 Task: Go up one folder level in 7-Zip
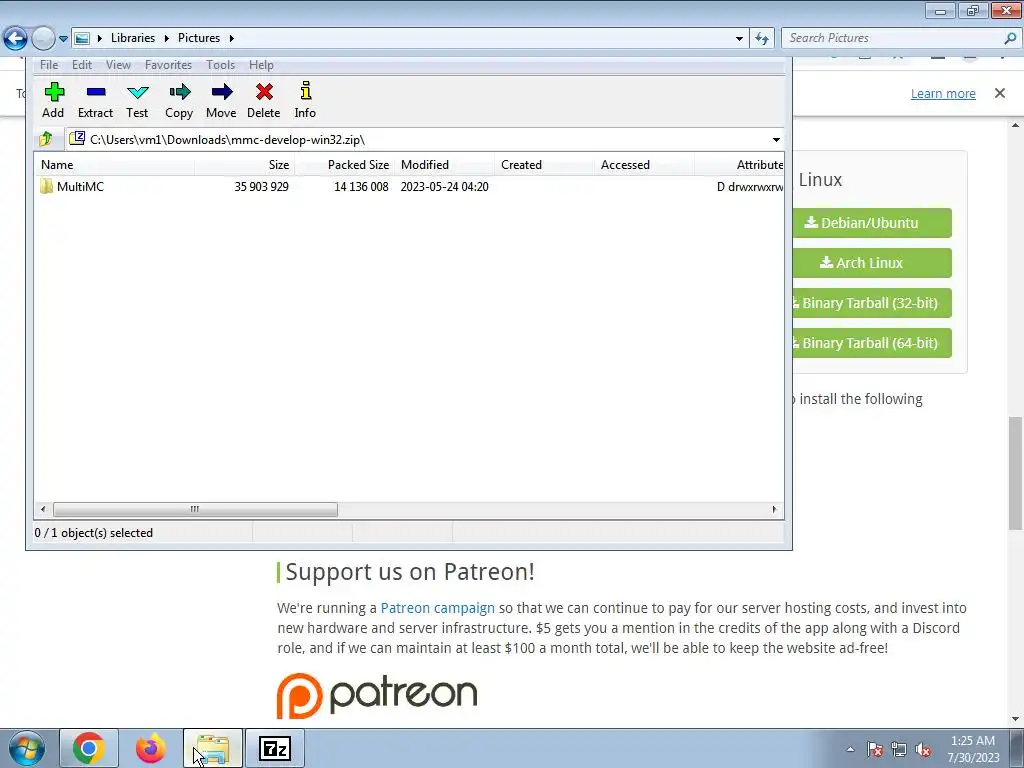tap(46, 139)
